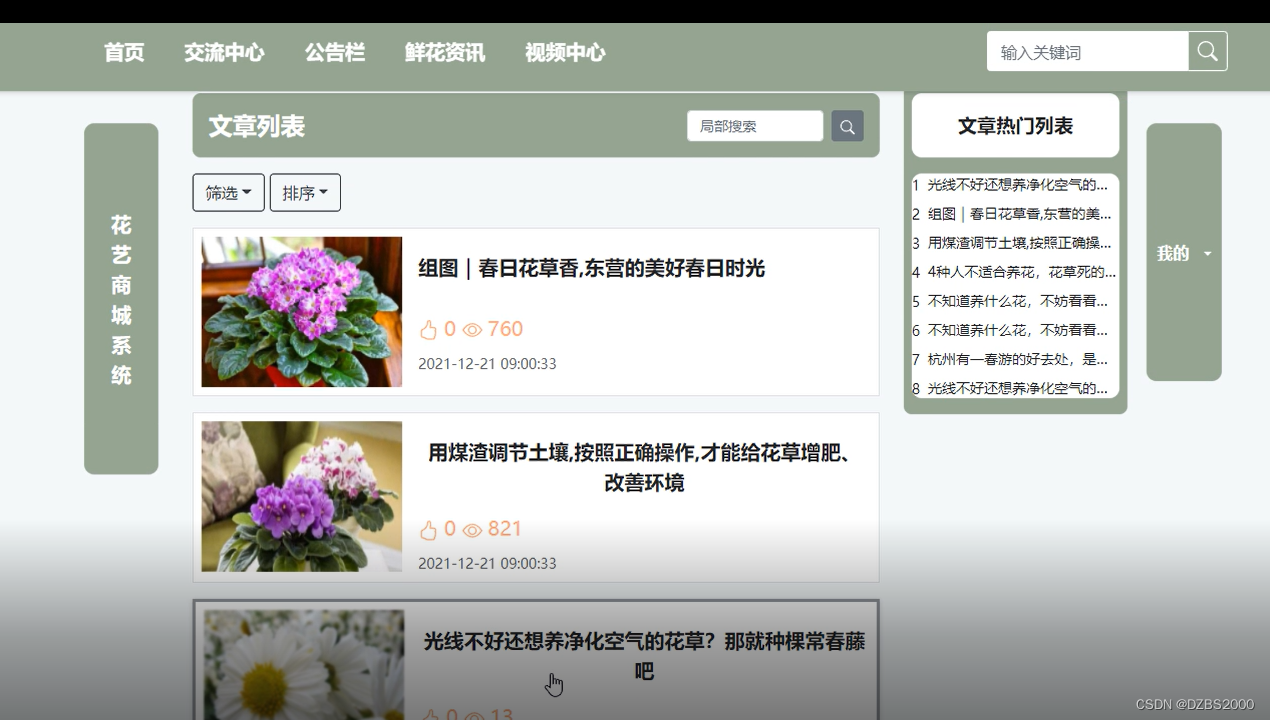1270x720 pixels.
Task: Click eye views icon on 春日花草香 article
Action: [472, 330]
